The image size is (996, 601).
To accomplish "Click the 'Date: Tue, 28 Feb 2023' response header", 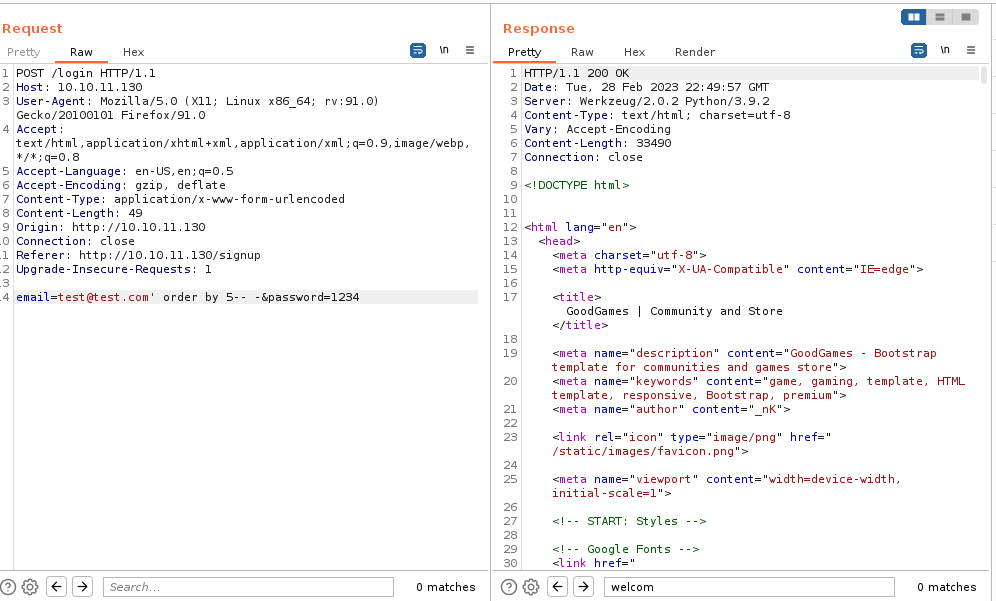I will (647, 87).
